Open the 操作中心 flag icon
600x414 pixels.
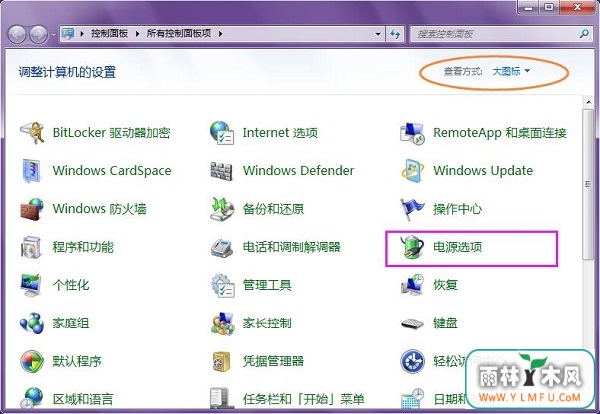(x=412, y=209)
